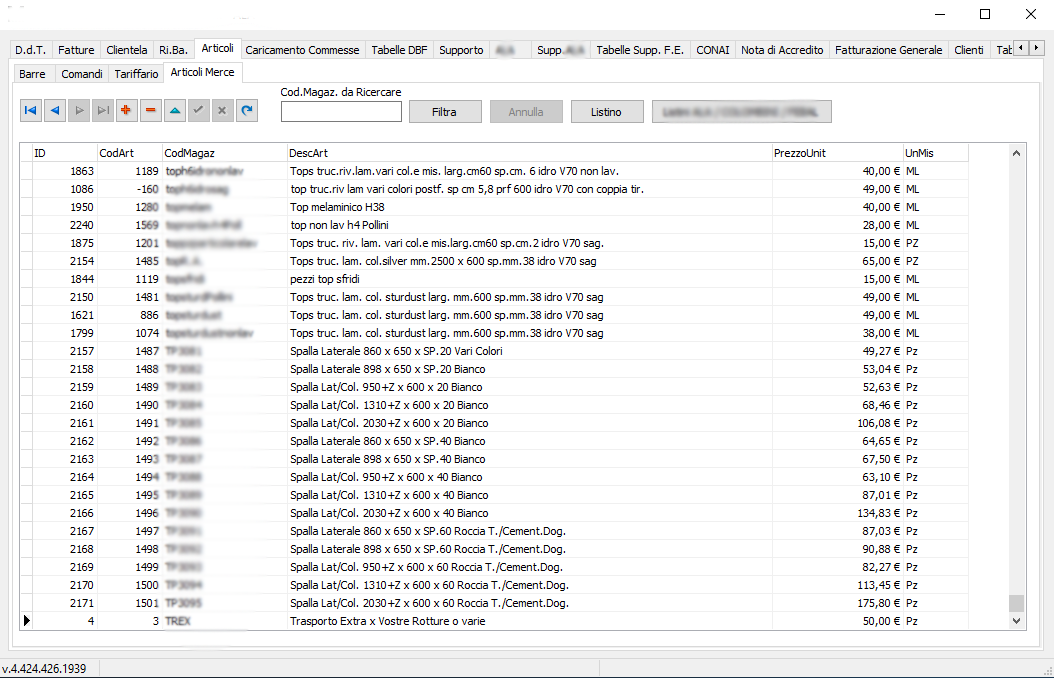This screenshot has height=678, width=1054.
Task: Open the D.d.T. tab
Action: click(31, 50)
